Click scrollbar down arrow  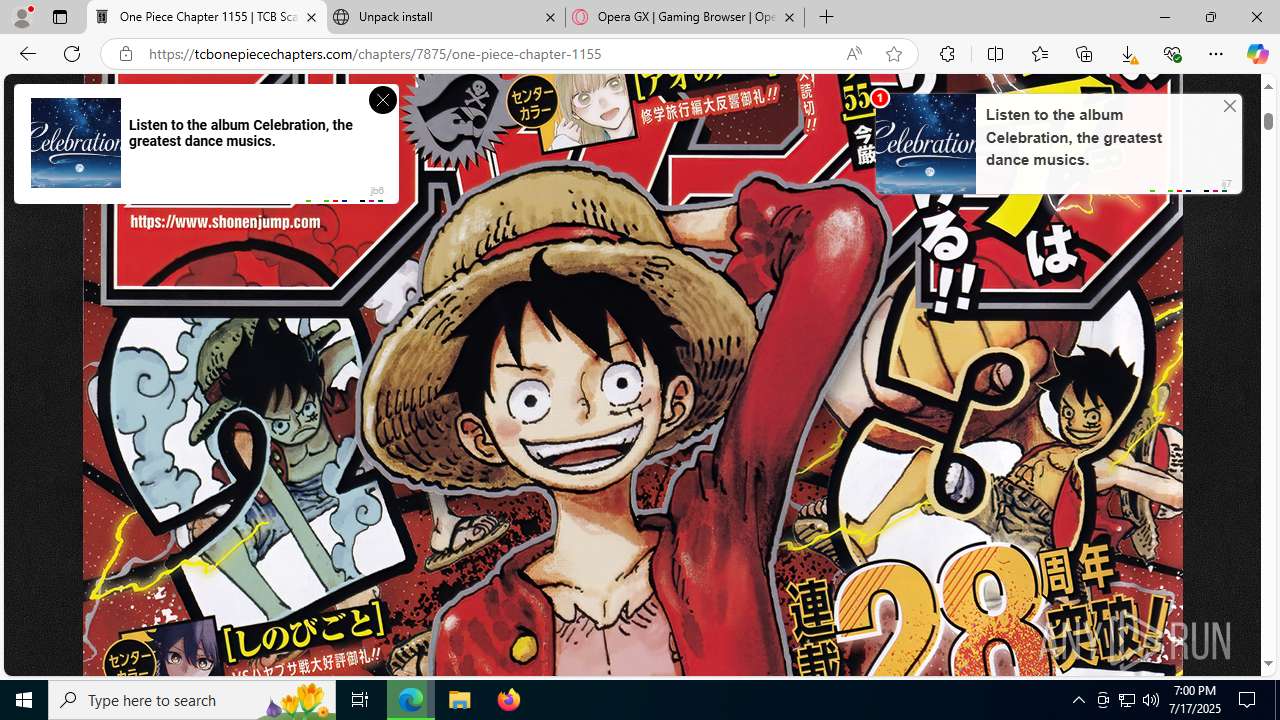(x=1268, y=664)
